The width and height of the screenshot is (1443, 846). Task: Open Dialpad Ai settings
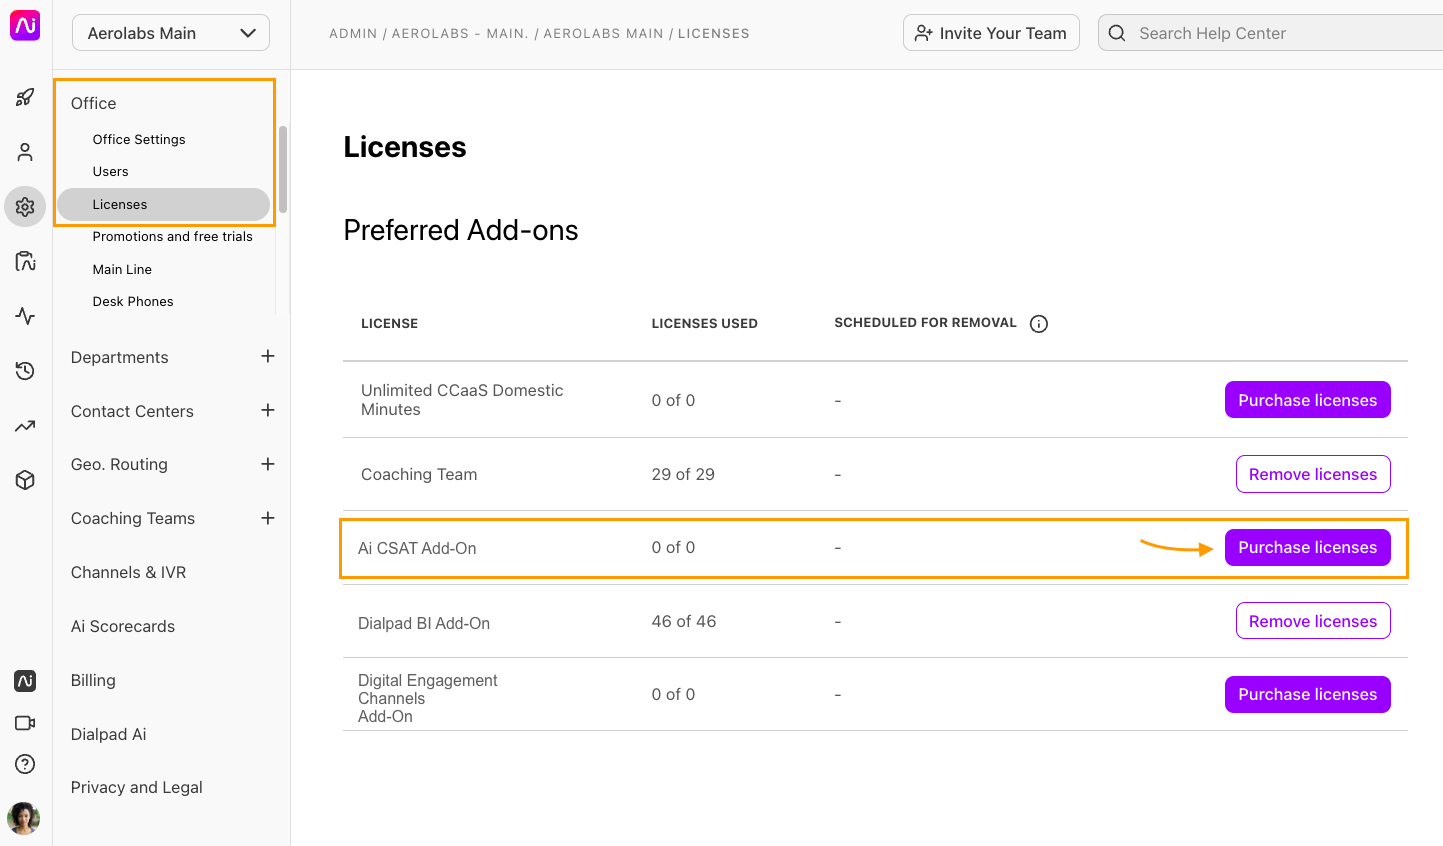coord(108,734)
